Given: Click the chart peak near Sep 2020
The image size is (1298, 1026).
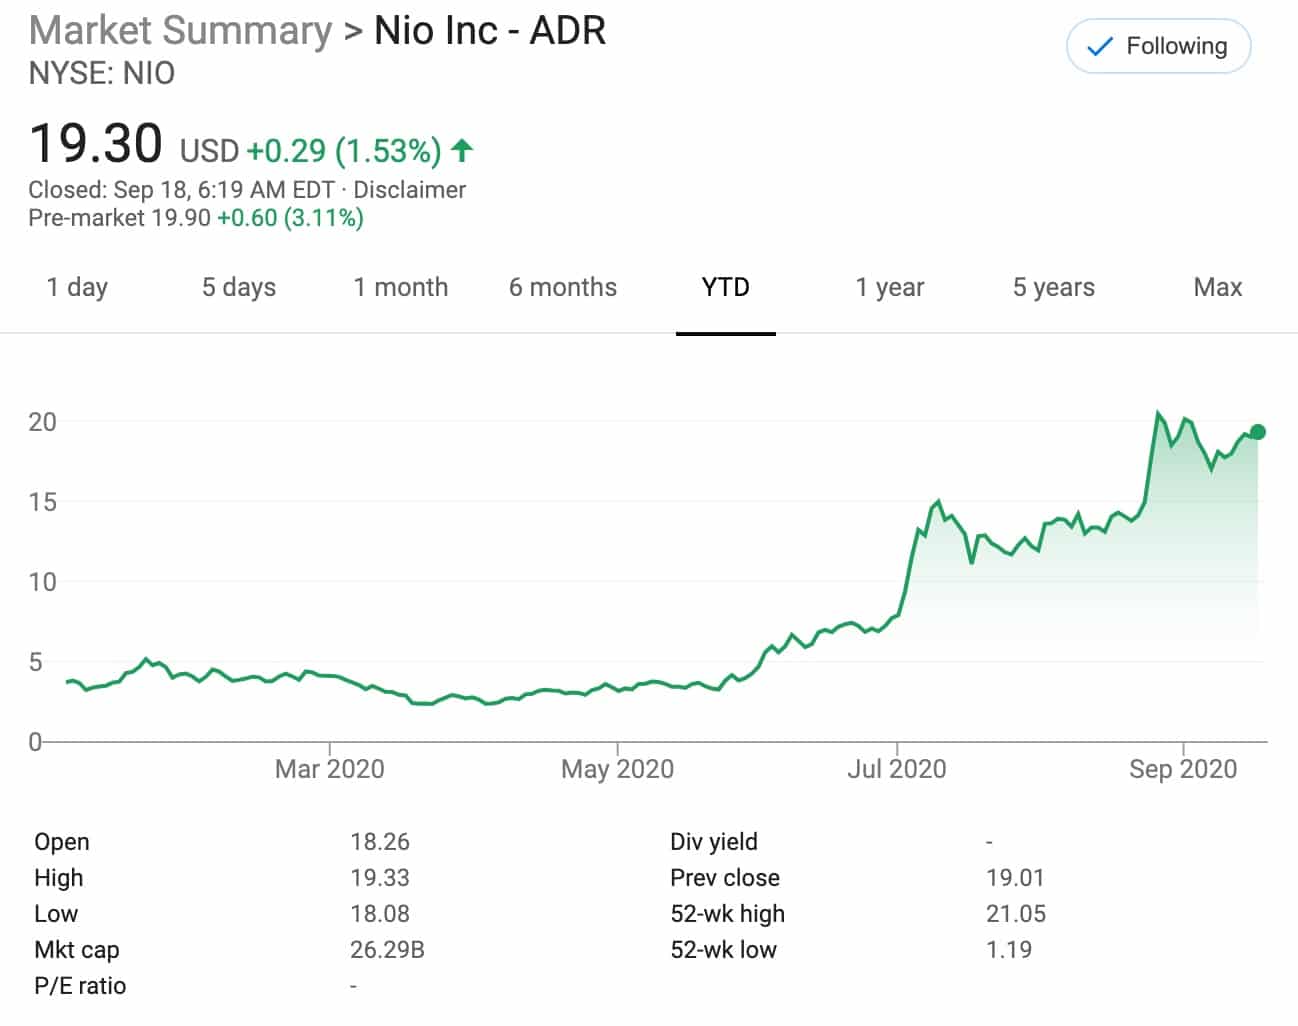Looking at the screenshot, I should click(1157, 410).
